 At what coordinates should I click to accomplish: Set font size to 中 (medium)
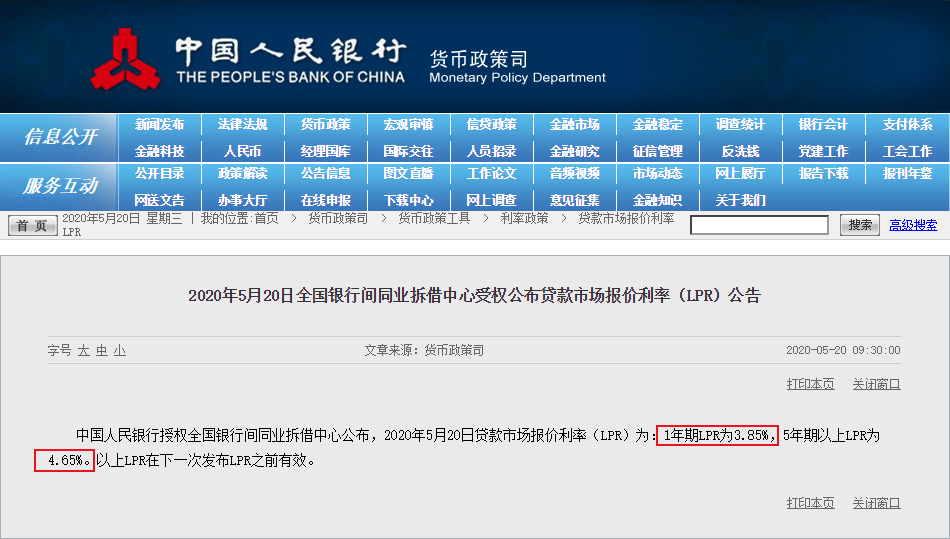coord(102,351)
